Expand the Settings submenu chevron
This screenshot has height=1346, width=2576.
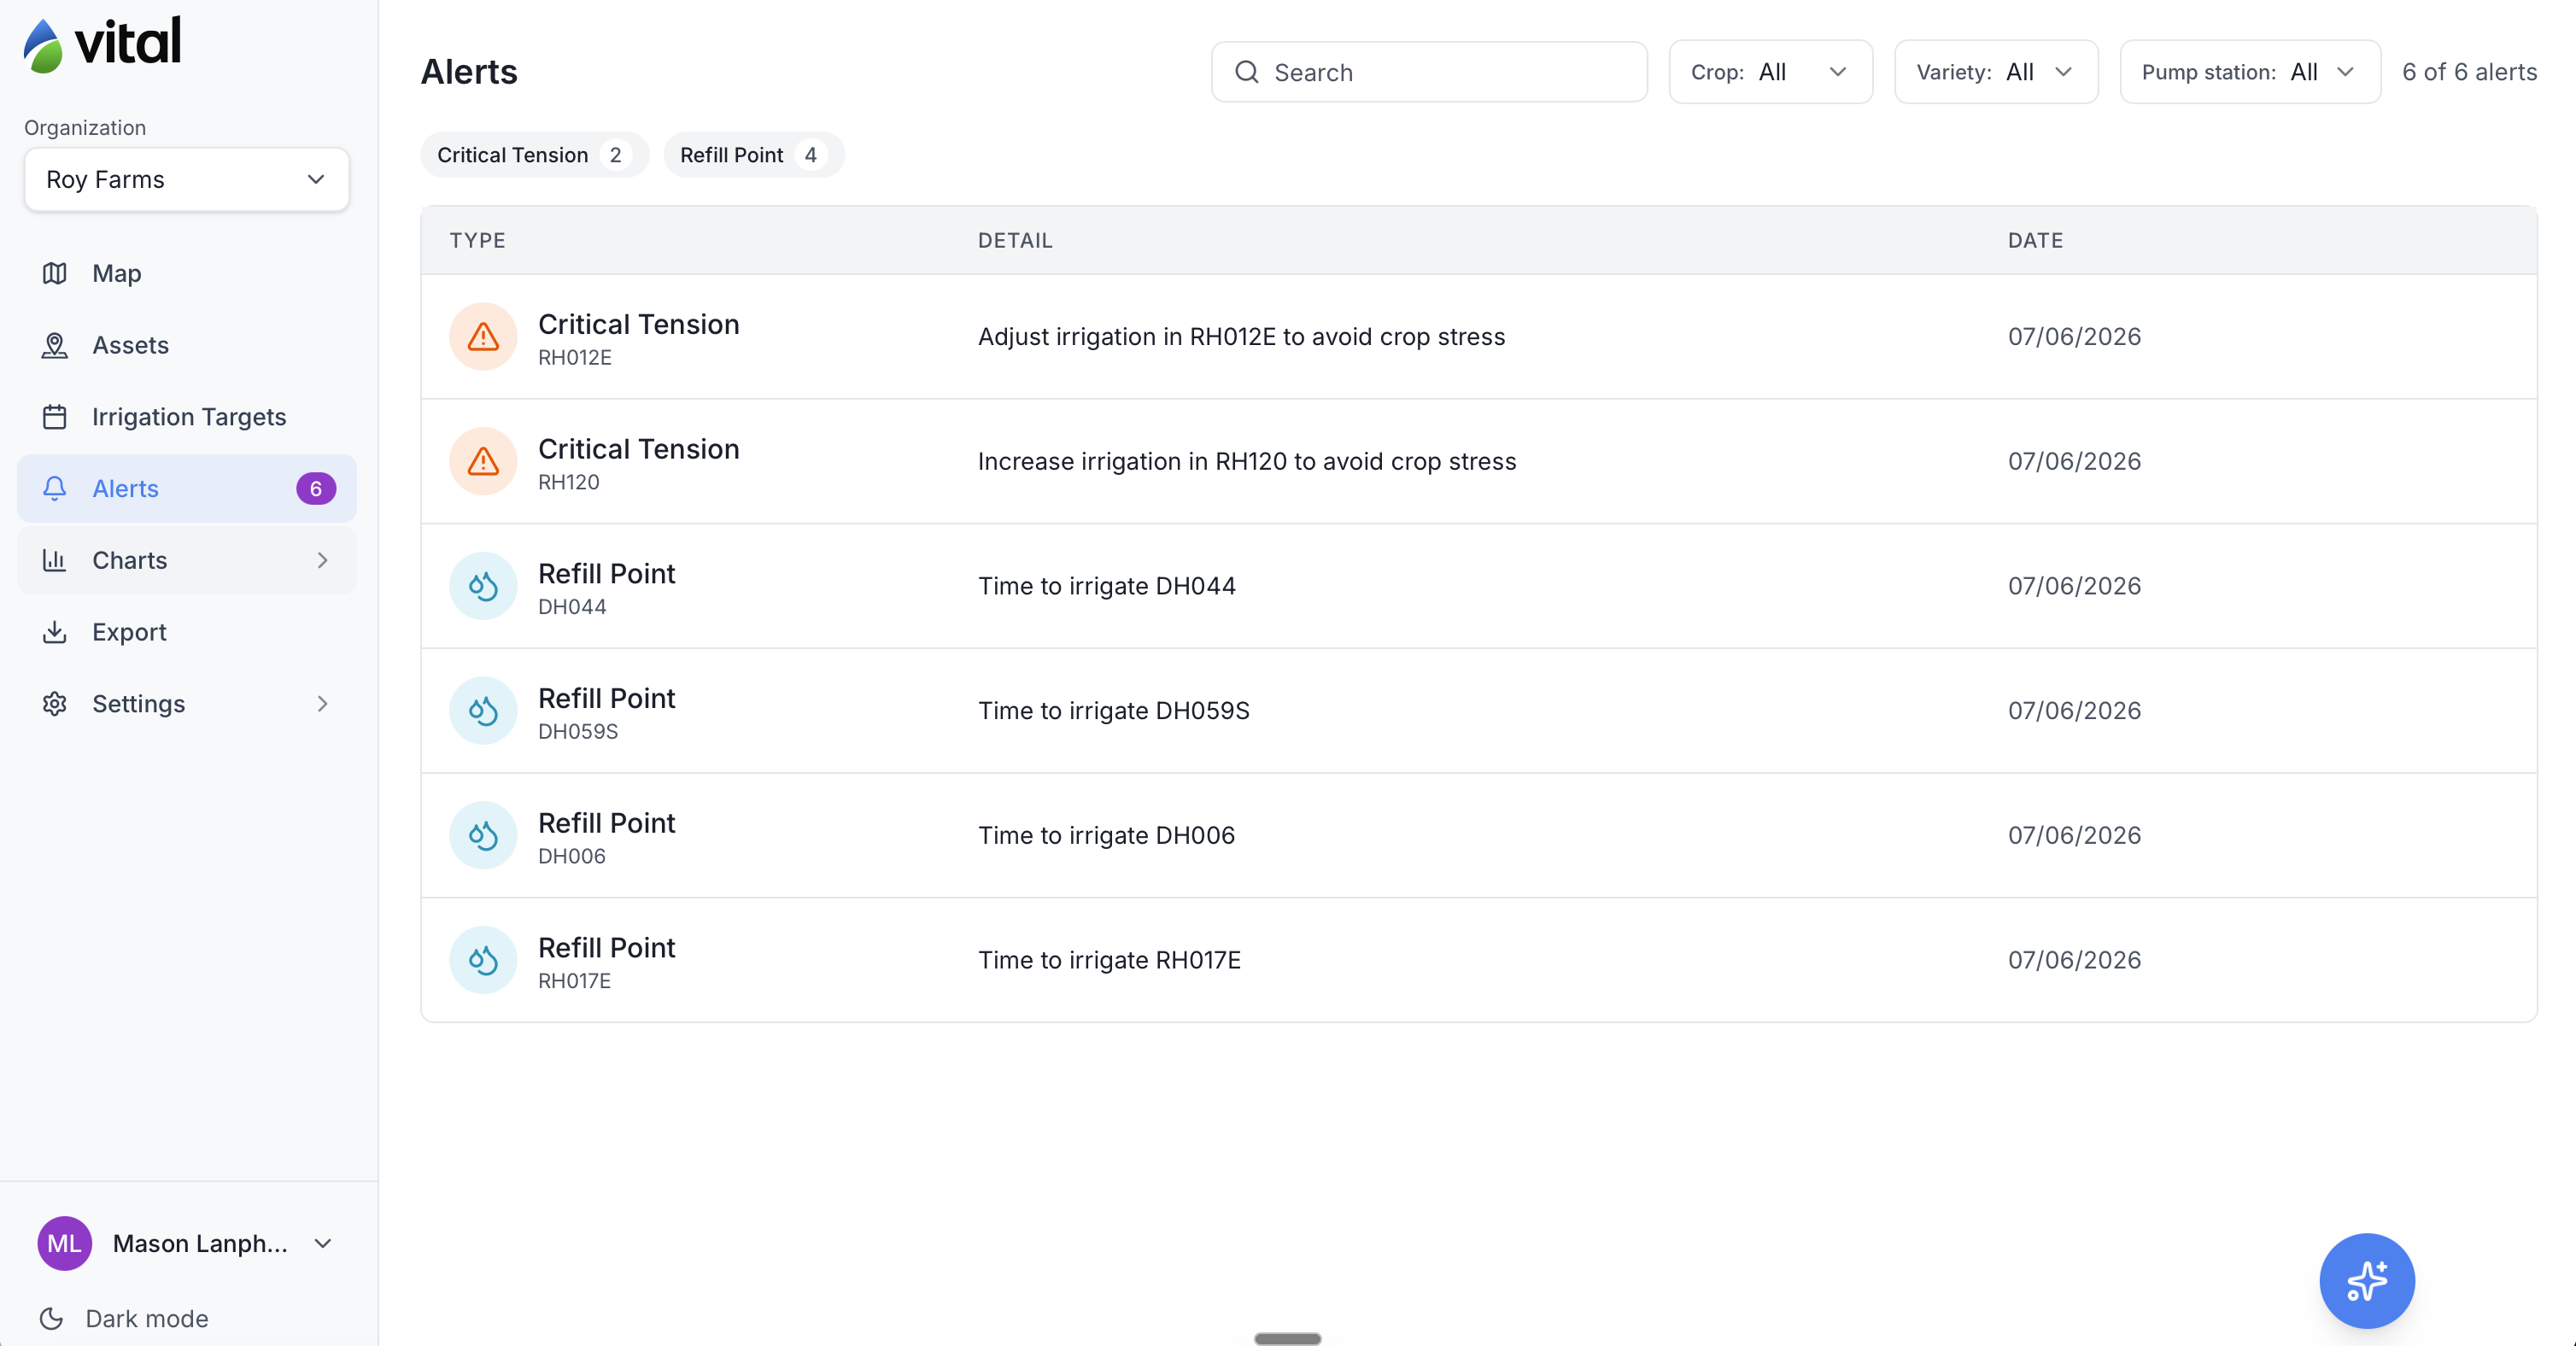[322, 704]
